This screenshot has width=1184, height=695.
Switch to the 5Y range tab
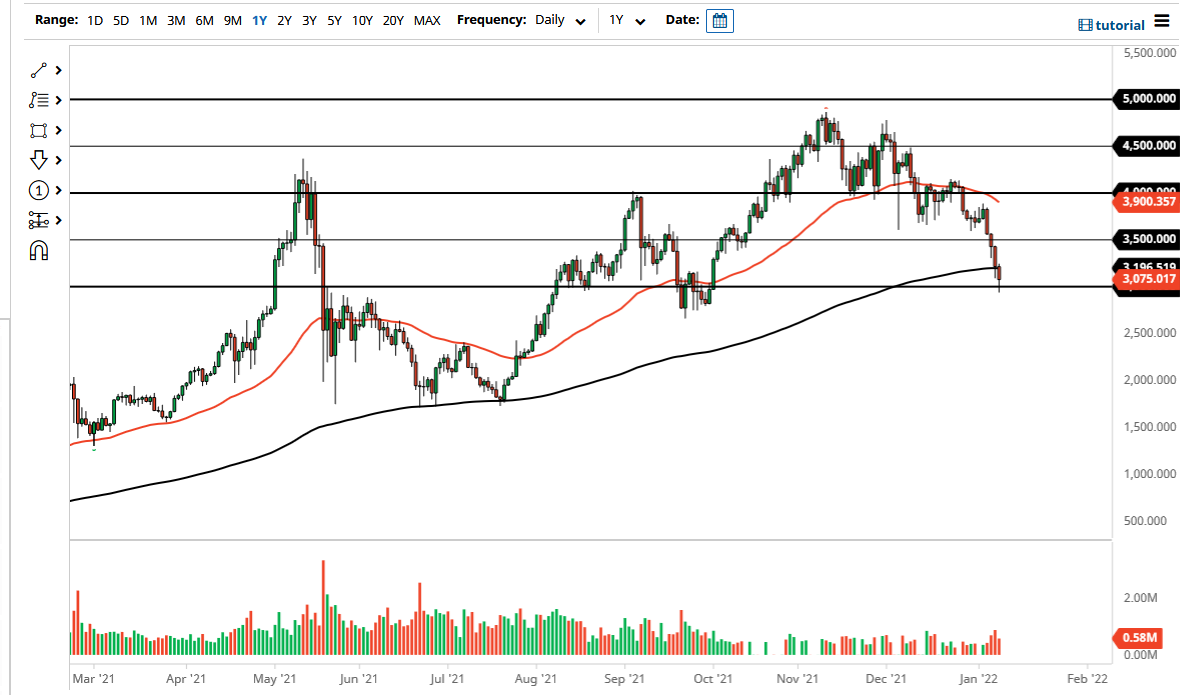(x=334, y=20)
